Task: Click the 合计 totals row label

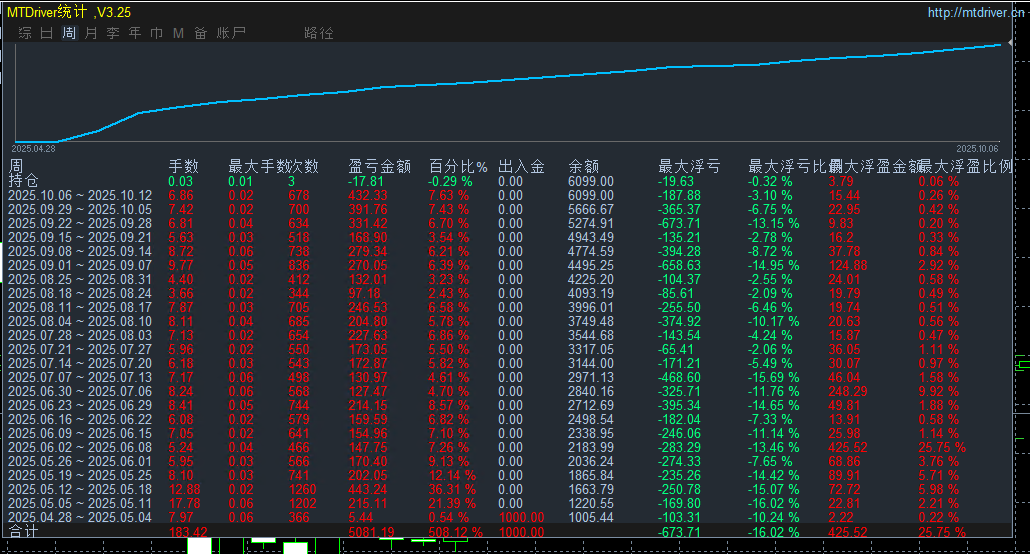Action: (24, 532)
